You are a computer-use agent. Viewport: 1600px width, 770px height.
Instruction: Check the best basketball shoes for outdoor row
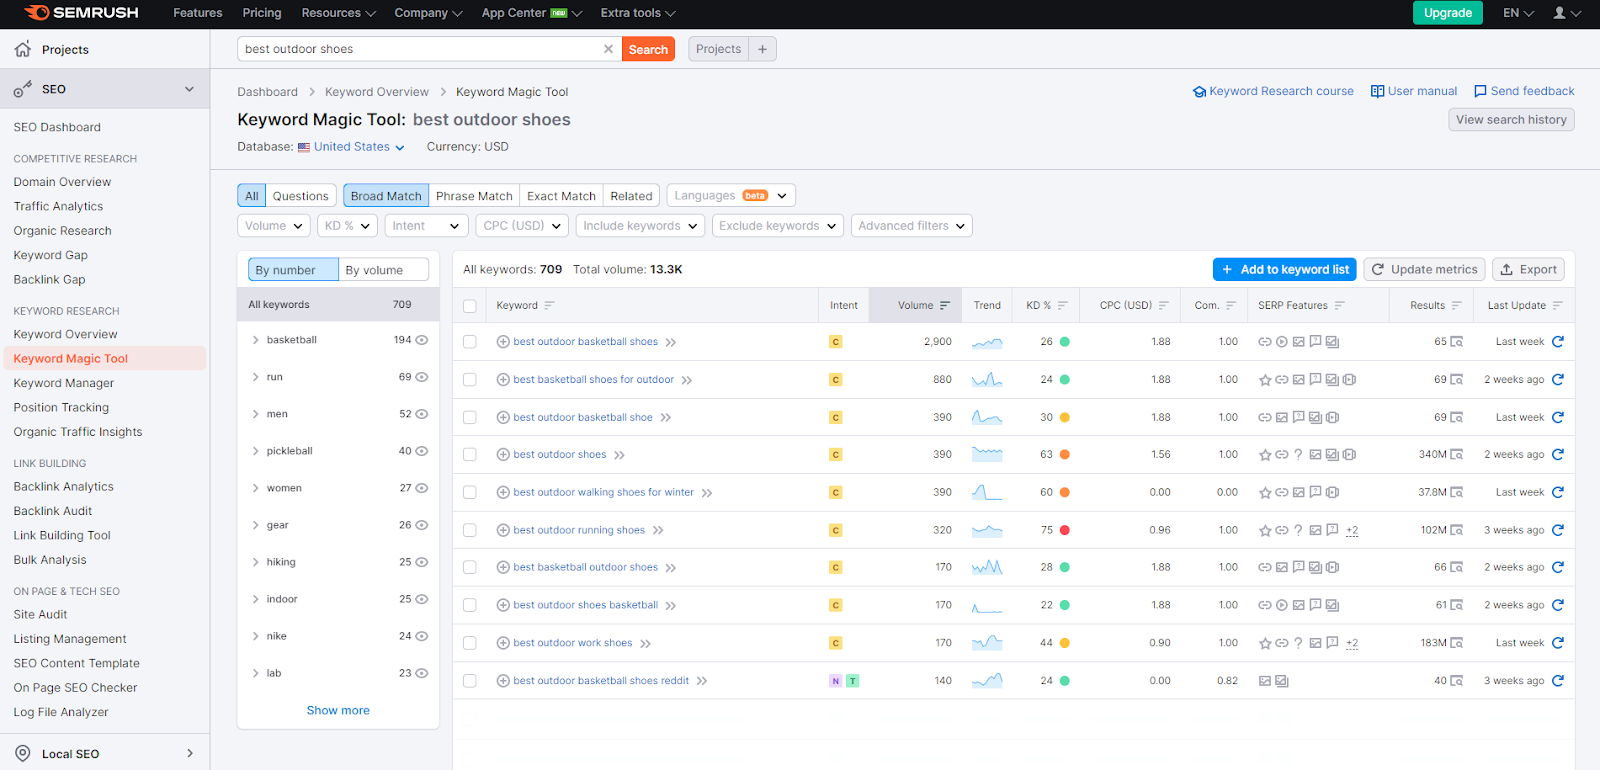470,380
